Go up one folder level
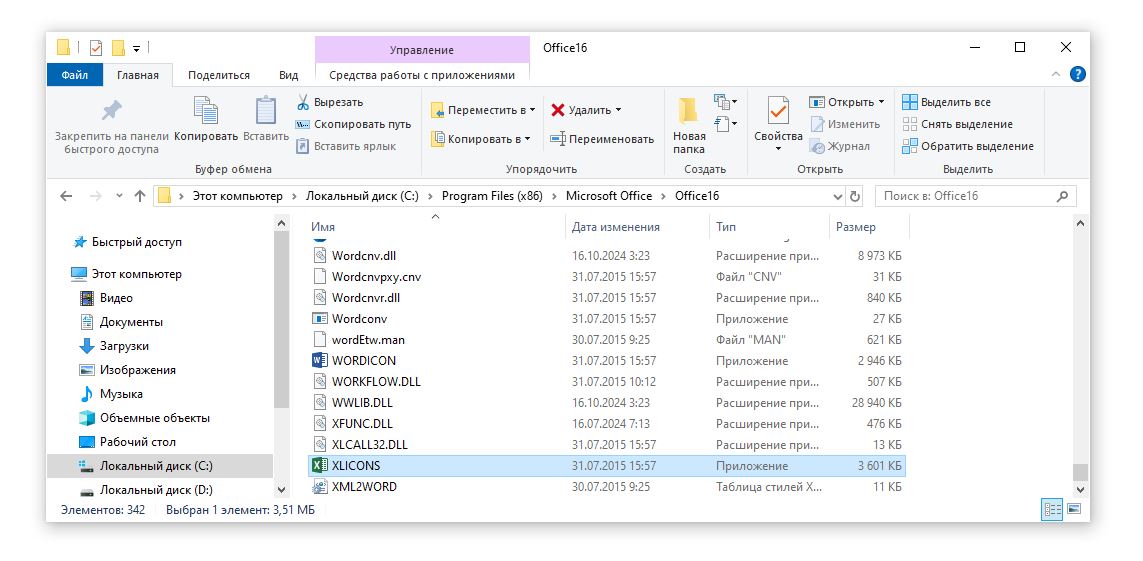This screenshot has height=561, width=1143. pyautogui.click(x=140, y=196)
